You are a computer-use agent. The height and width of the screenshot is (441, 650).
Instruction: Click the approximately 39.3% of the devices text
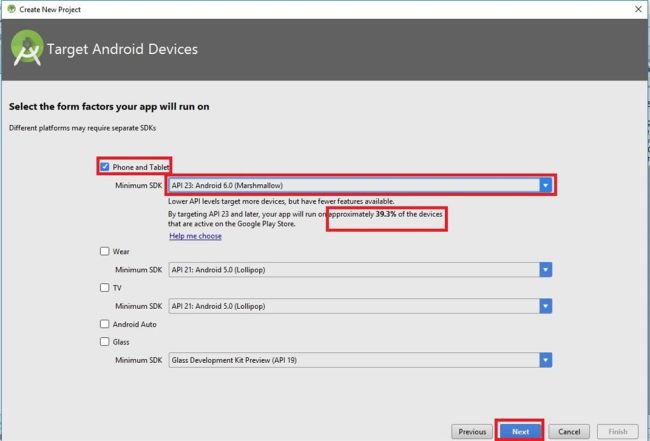tap(386, 214)
